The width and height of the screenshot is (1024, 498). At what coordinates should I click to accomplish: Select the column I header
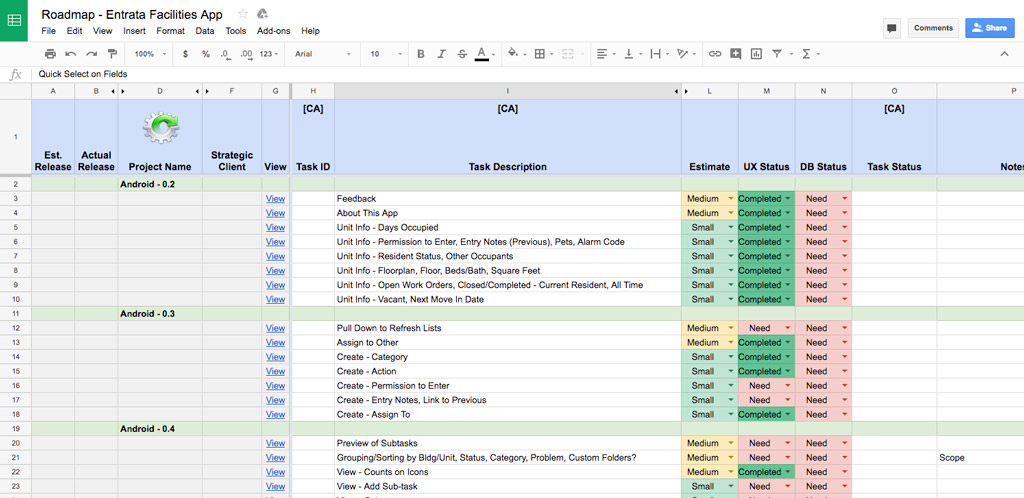pos(507,91)
